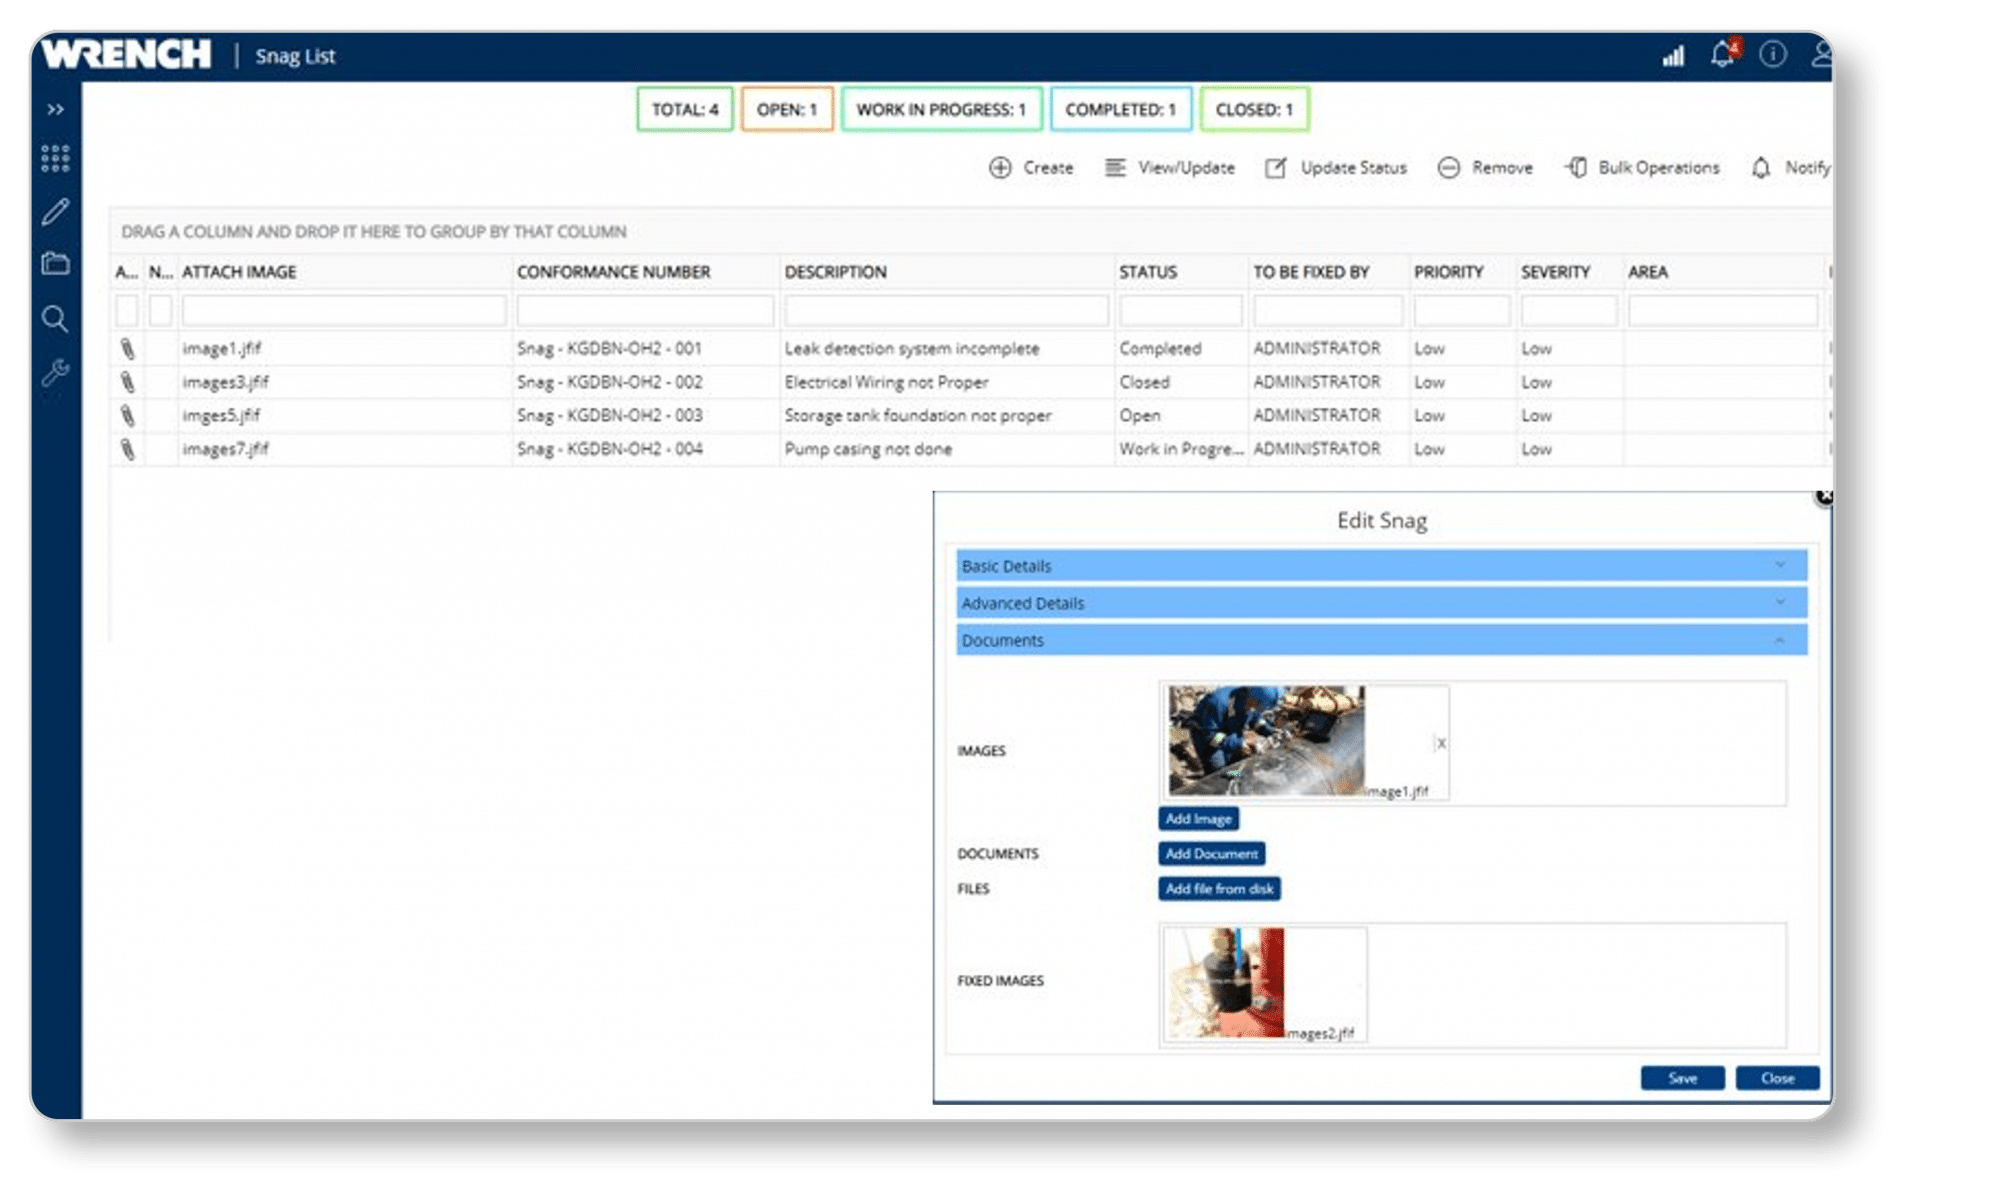Filter by COMPLETED: 1 status box
The image size is (2000, 1190).
(x=1120, y=109)
